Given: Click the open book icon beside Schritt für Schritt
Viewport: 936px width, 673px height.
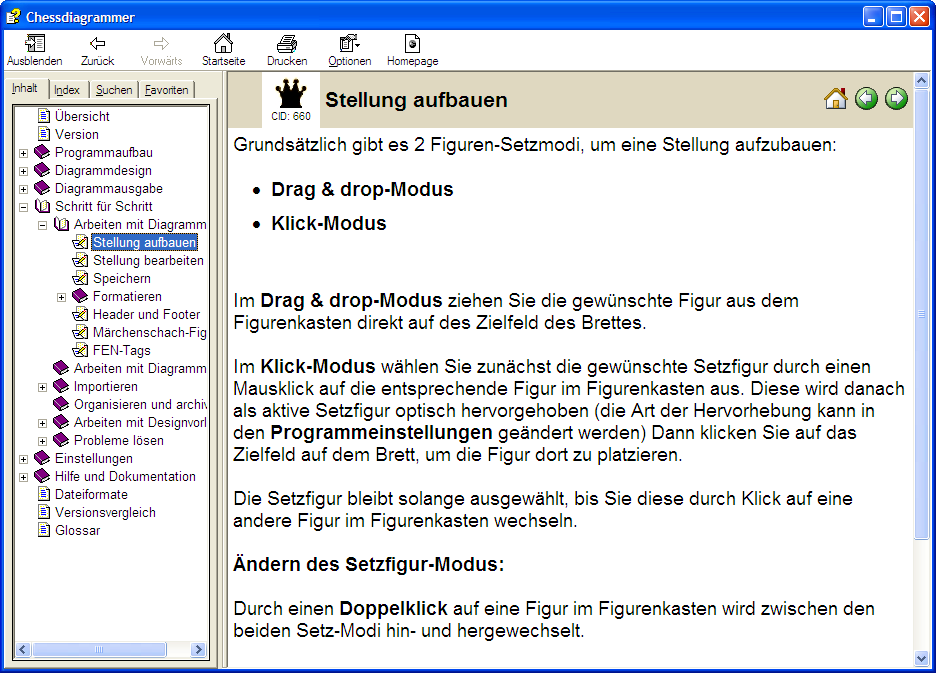Looking at the screenshot, I should pos(42,206).
